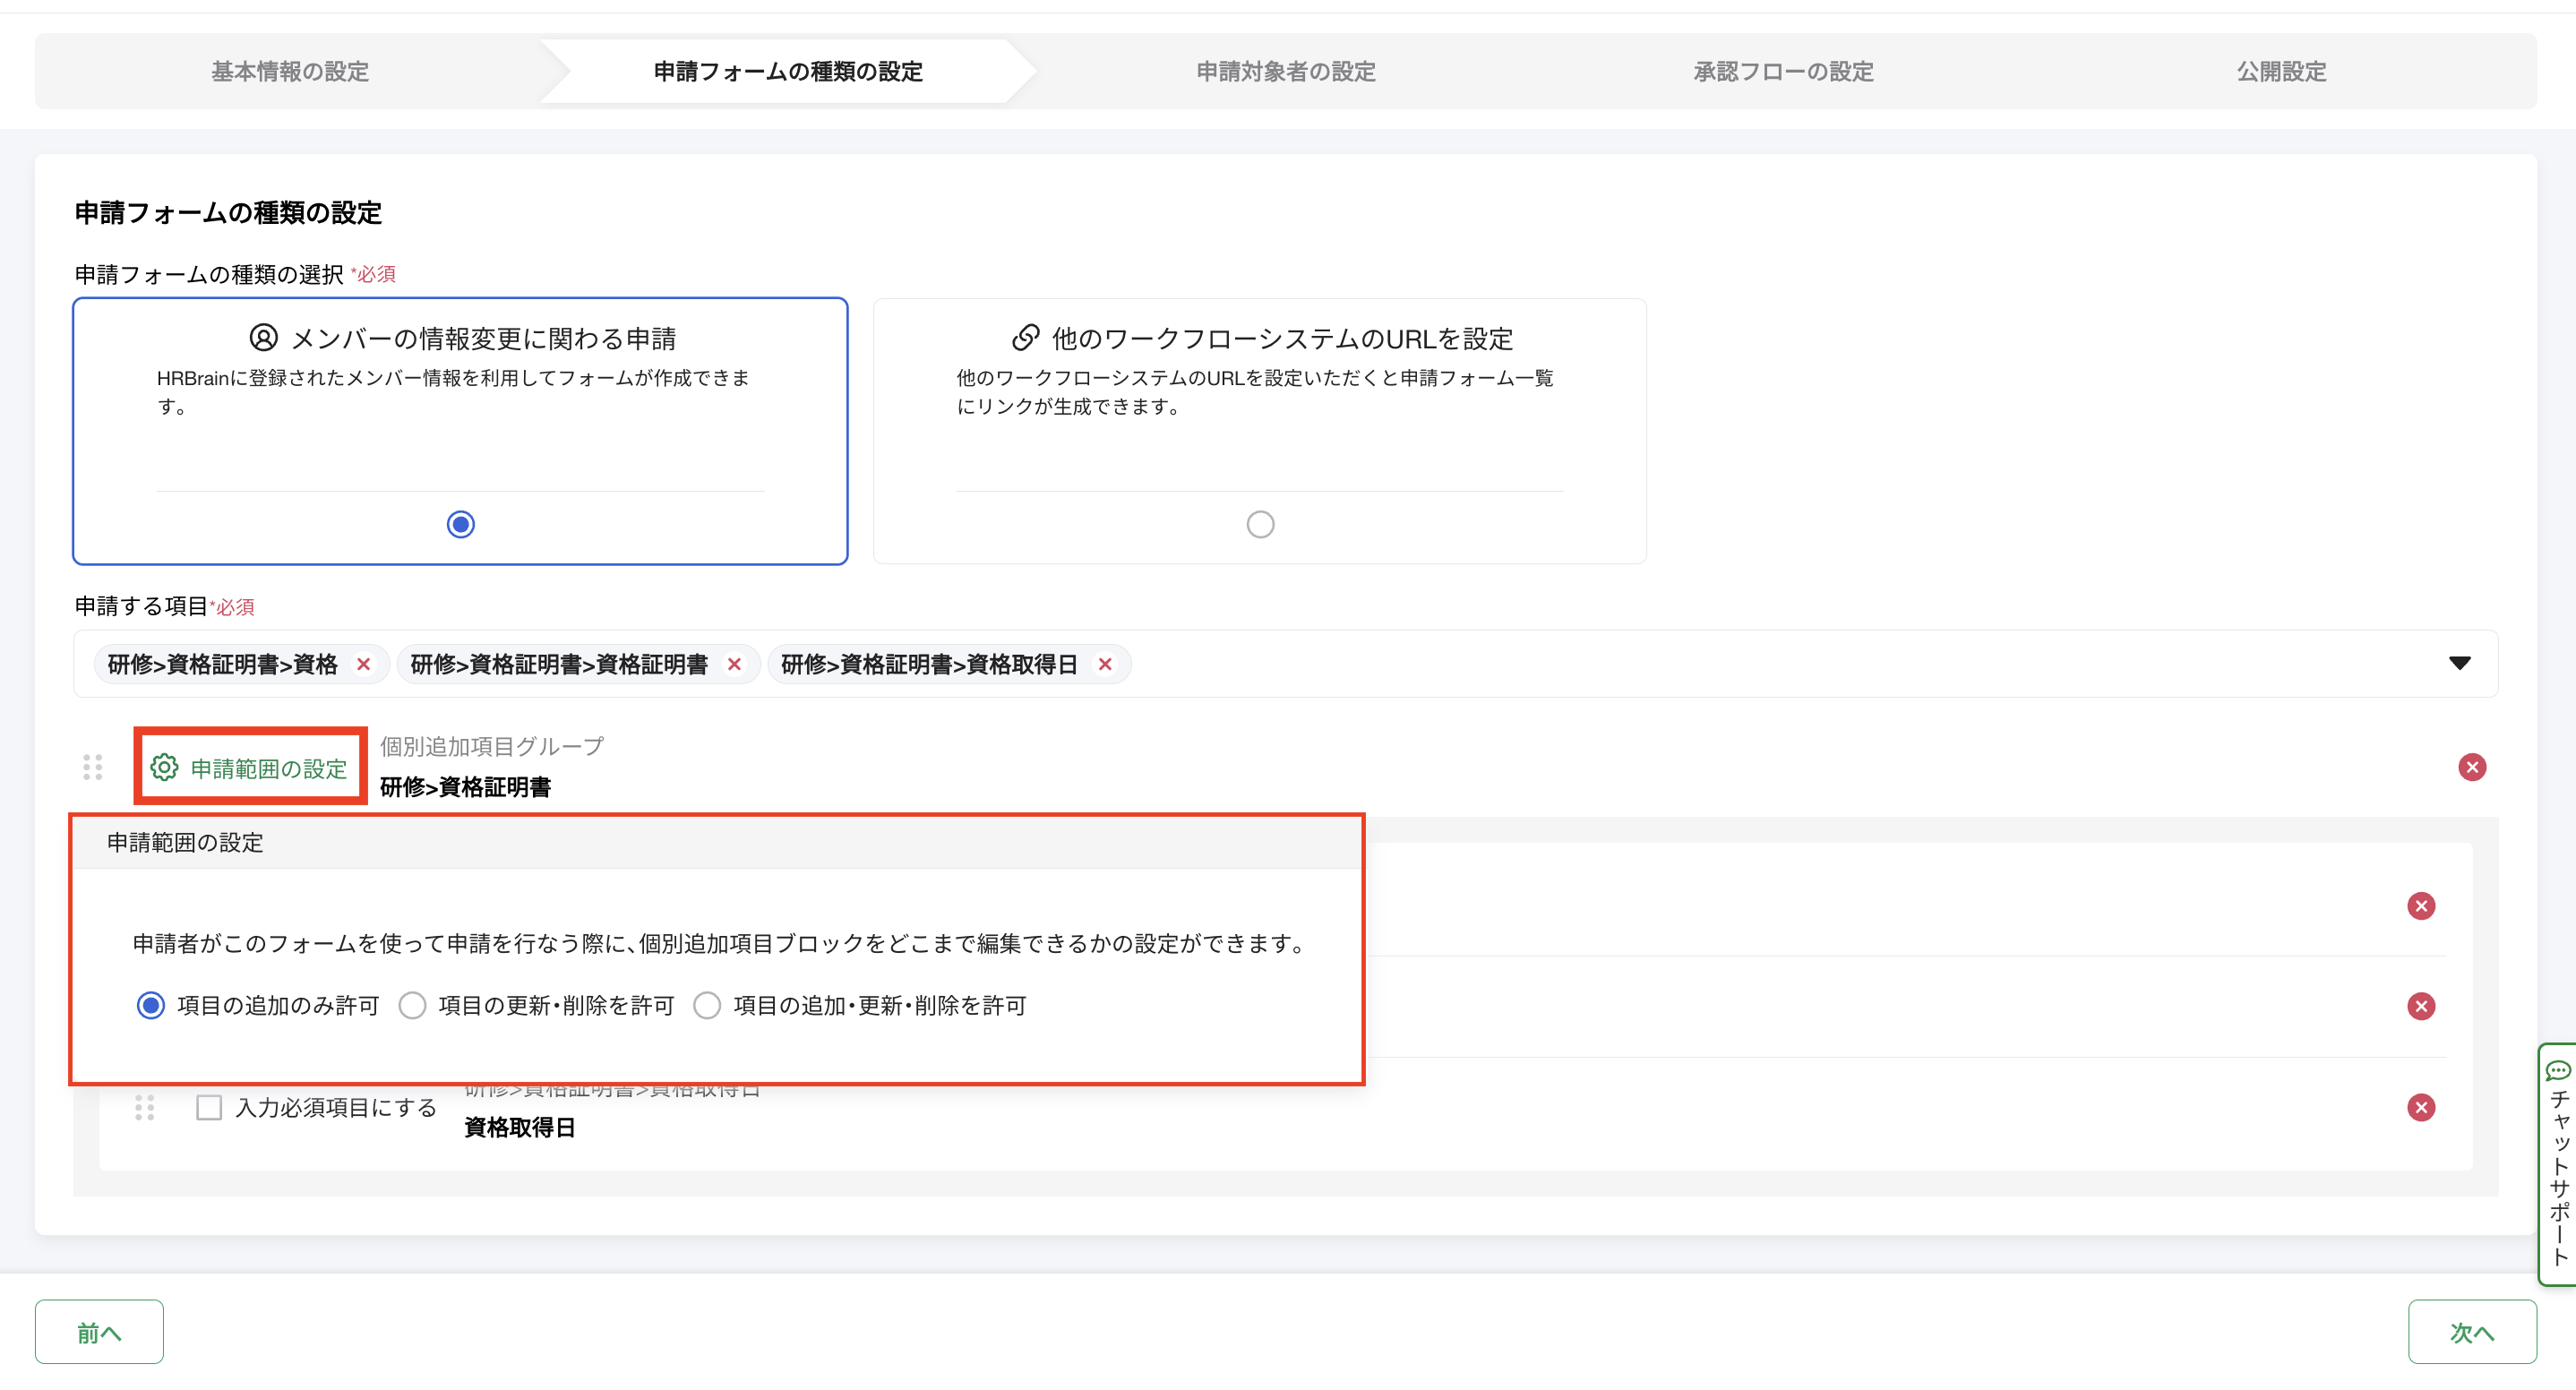This screenshot has width=2576, height=1390.
Task: Open the 申請範囲の設定 gear popup
Action: click(x=250, y=767)
